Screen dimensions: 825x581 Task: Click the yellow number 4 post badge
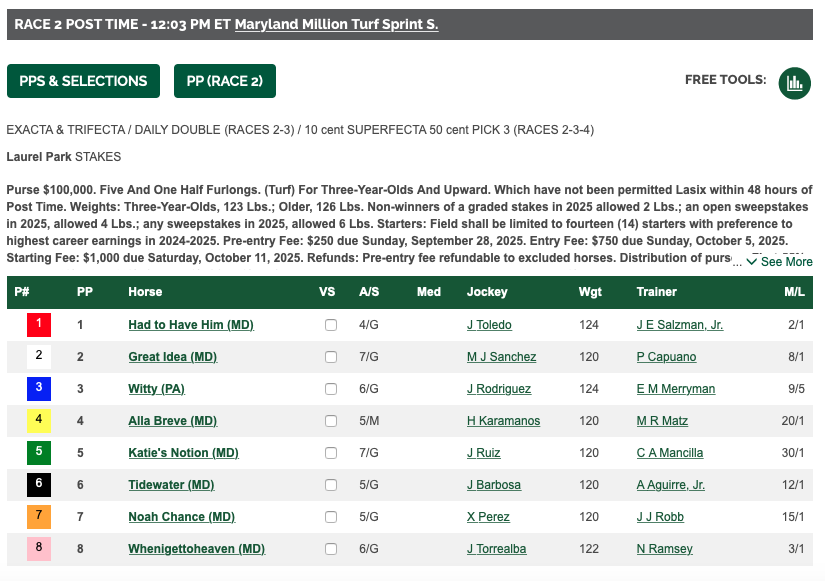point(39,421)
